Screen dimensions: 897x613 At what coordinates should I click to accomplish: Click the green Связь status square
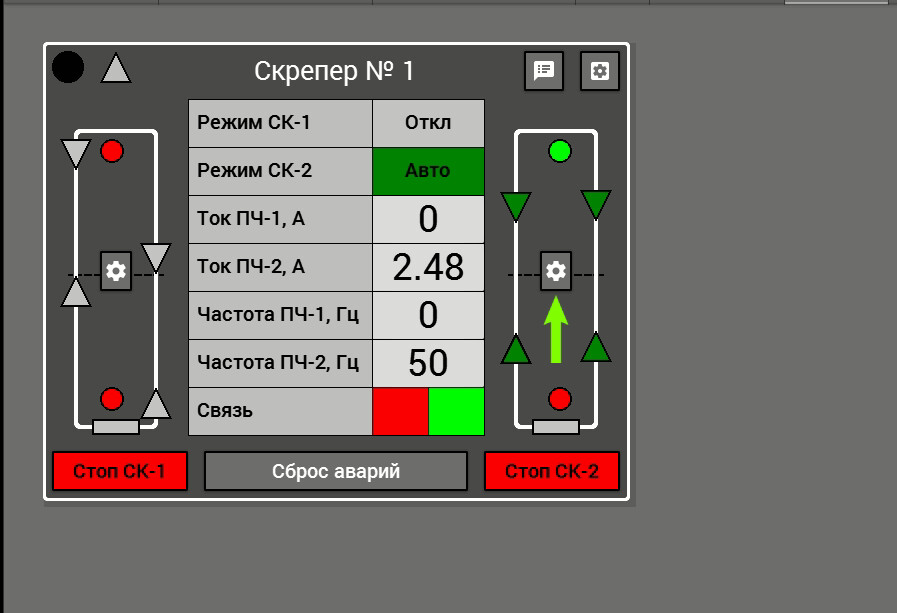457,411
